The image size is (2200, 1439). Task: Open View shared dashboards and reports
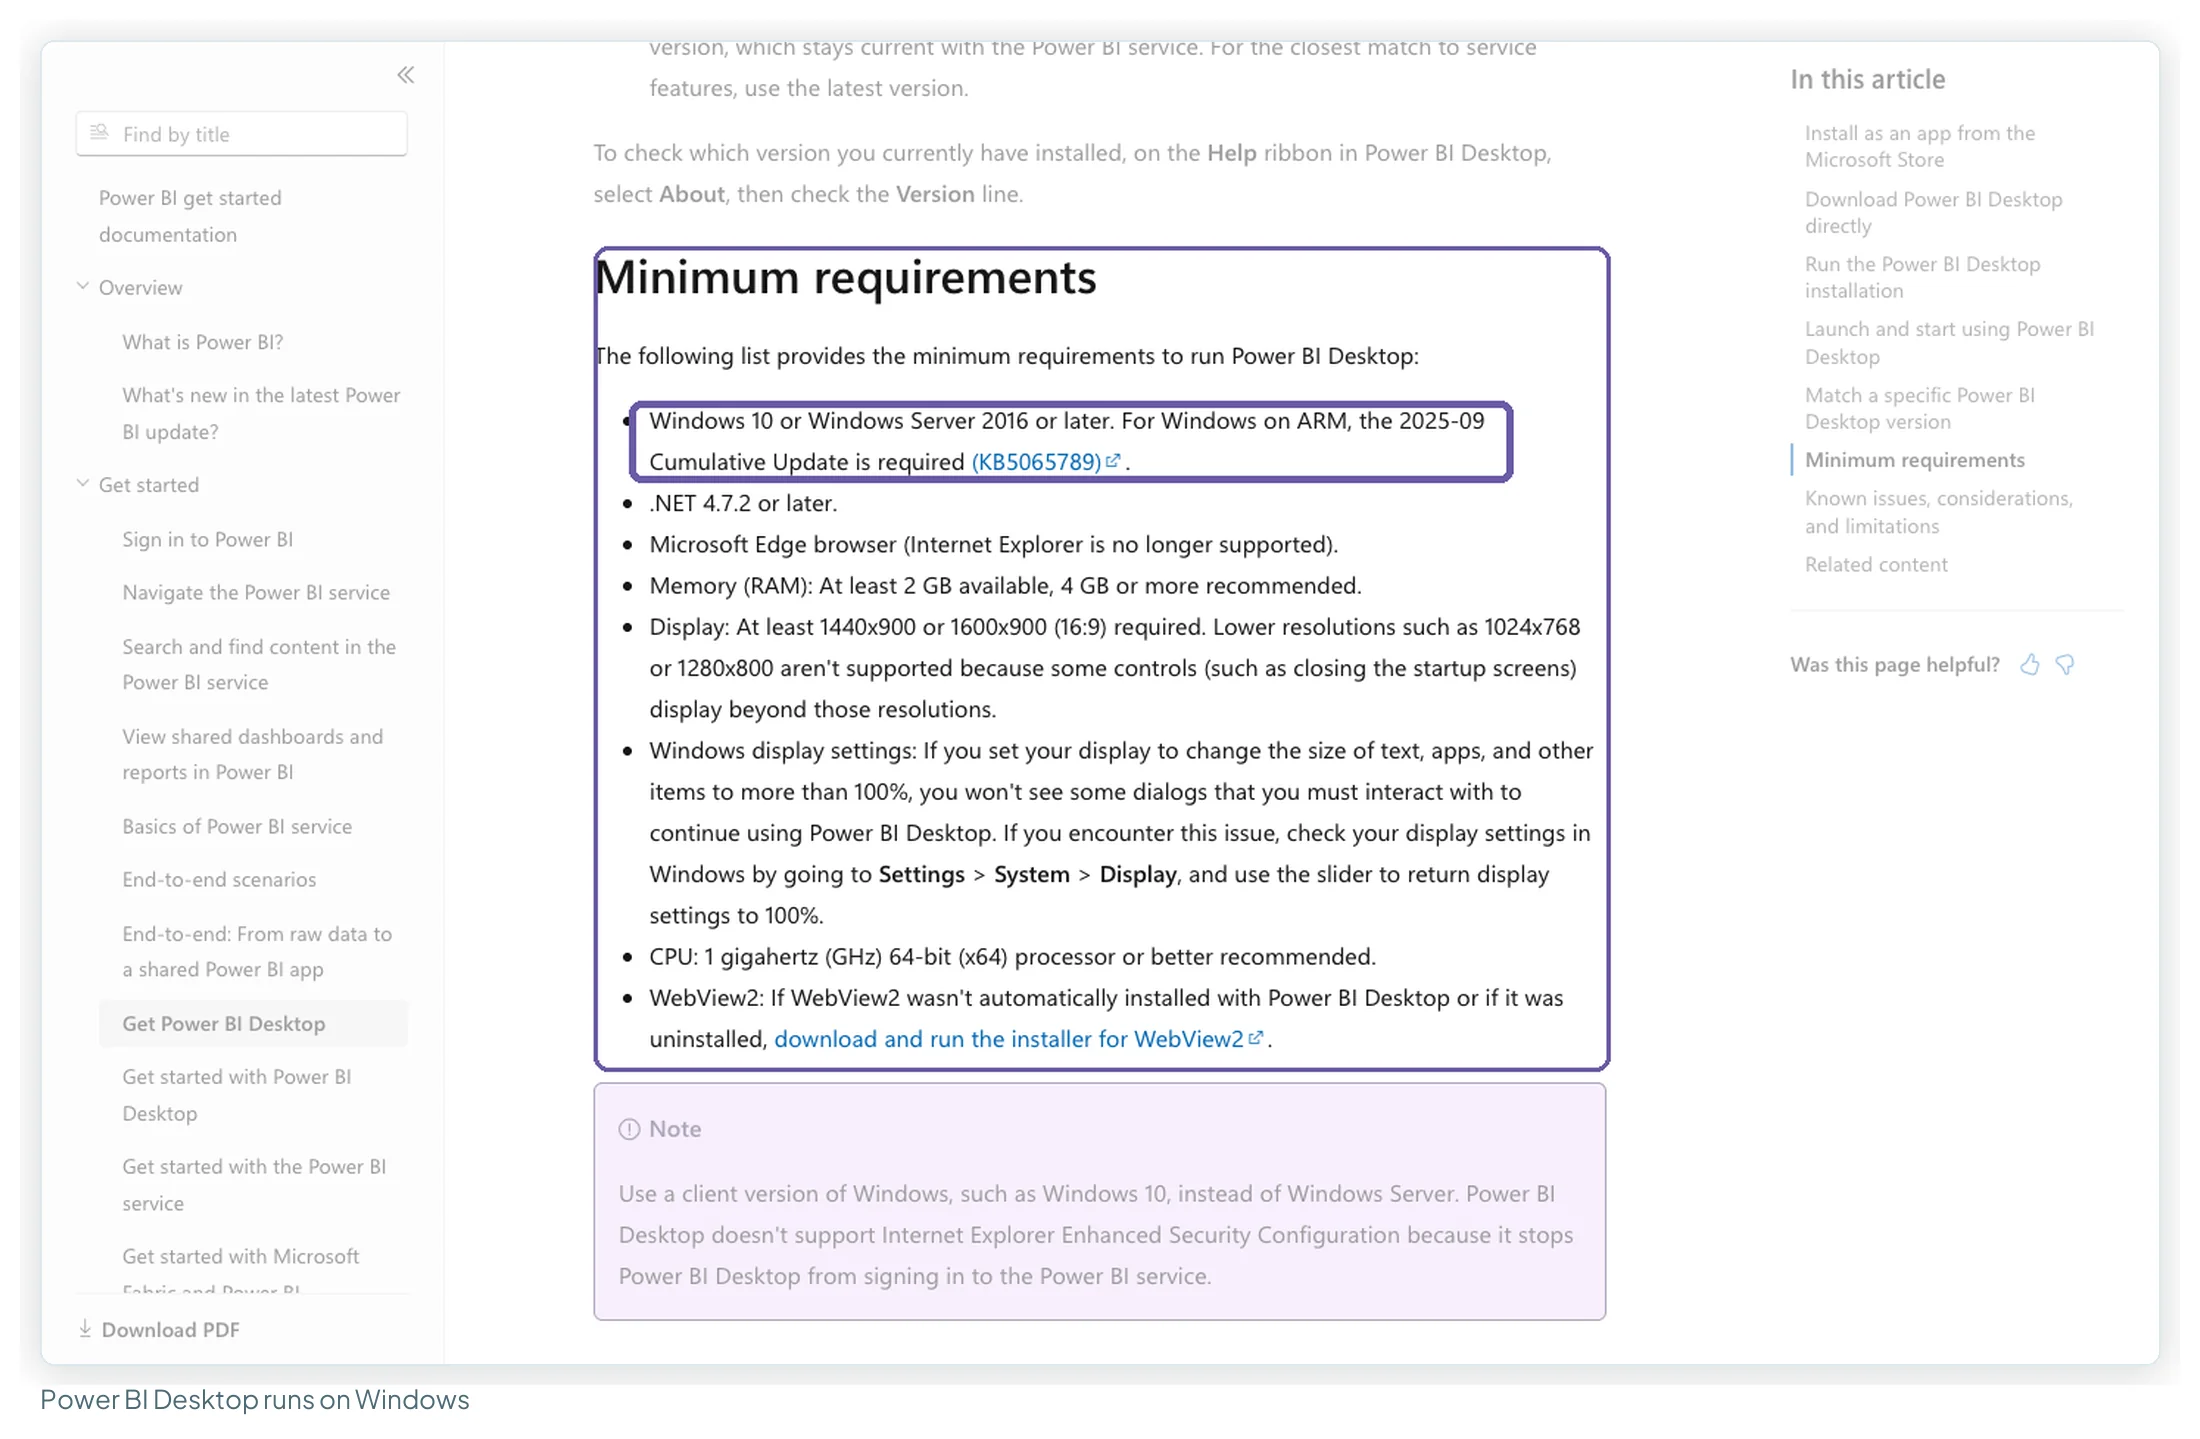(252, 754)
